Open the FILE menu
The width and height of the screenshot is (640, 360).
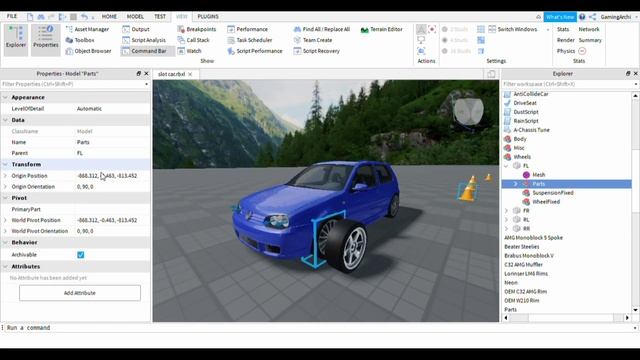[12, 16]
